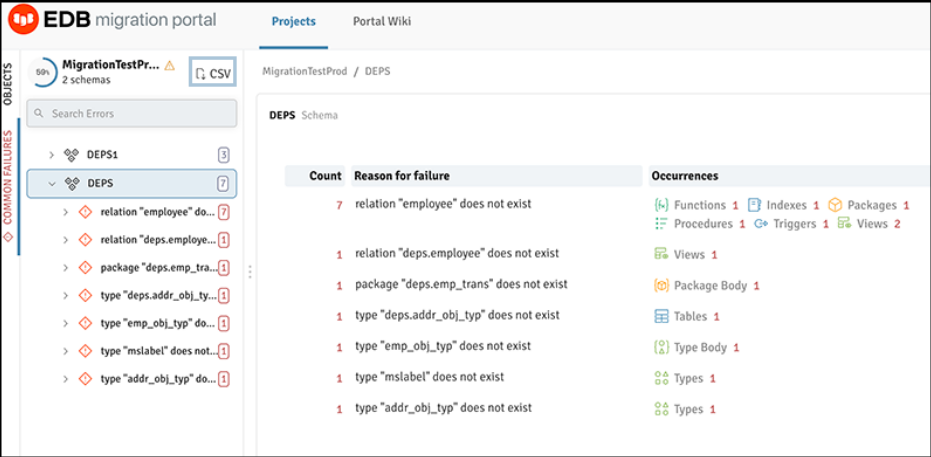This screenshot has height=457, width=931.
Task: Click the Search Errors input field
Action: tap(132, 114)
